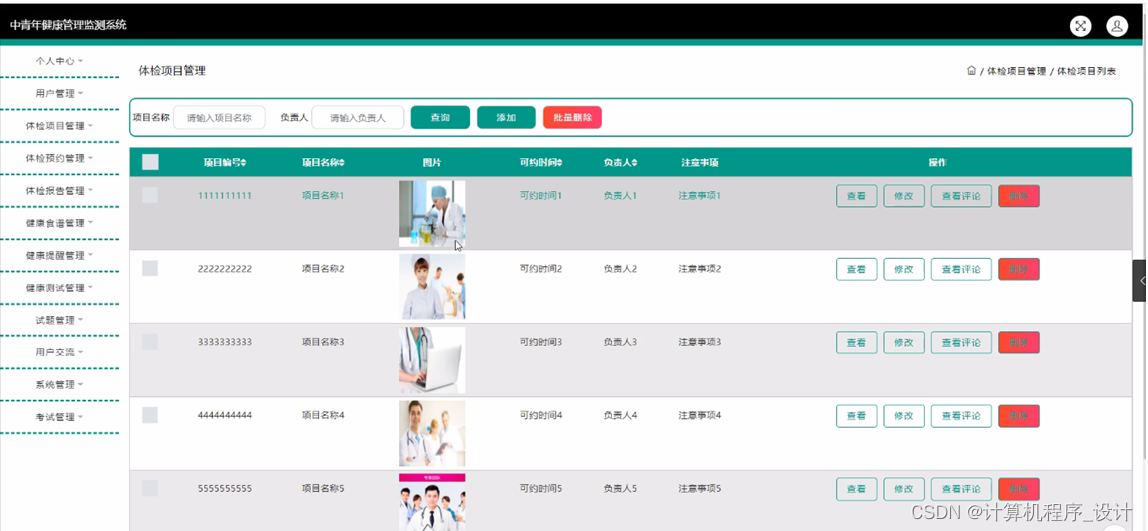Viewport: 1148px width, 531px height.
Task: Delete the 项目名称2 row
Action: coord(1018,269)
